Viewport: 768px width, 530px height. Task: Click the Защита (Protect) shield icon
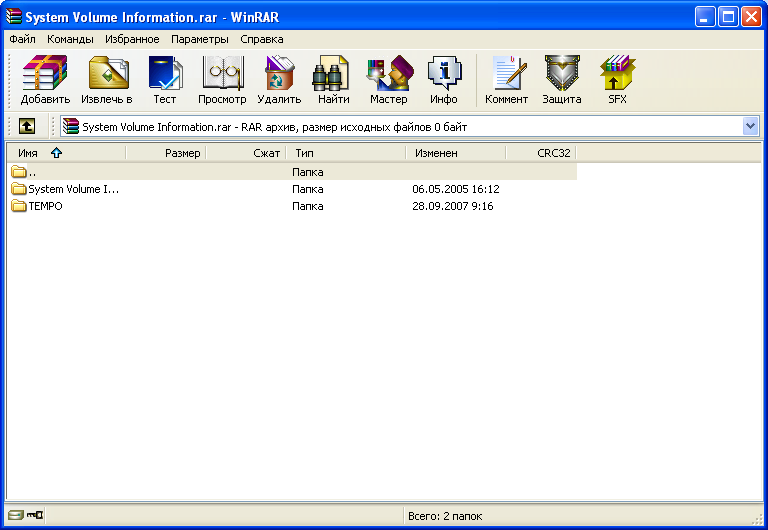click(562, 73)
